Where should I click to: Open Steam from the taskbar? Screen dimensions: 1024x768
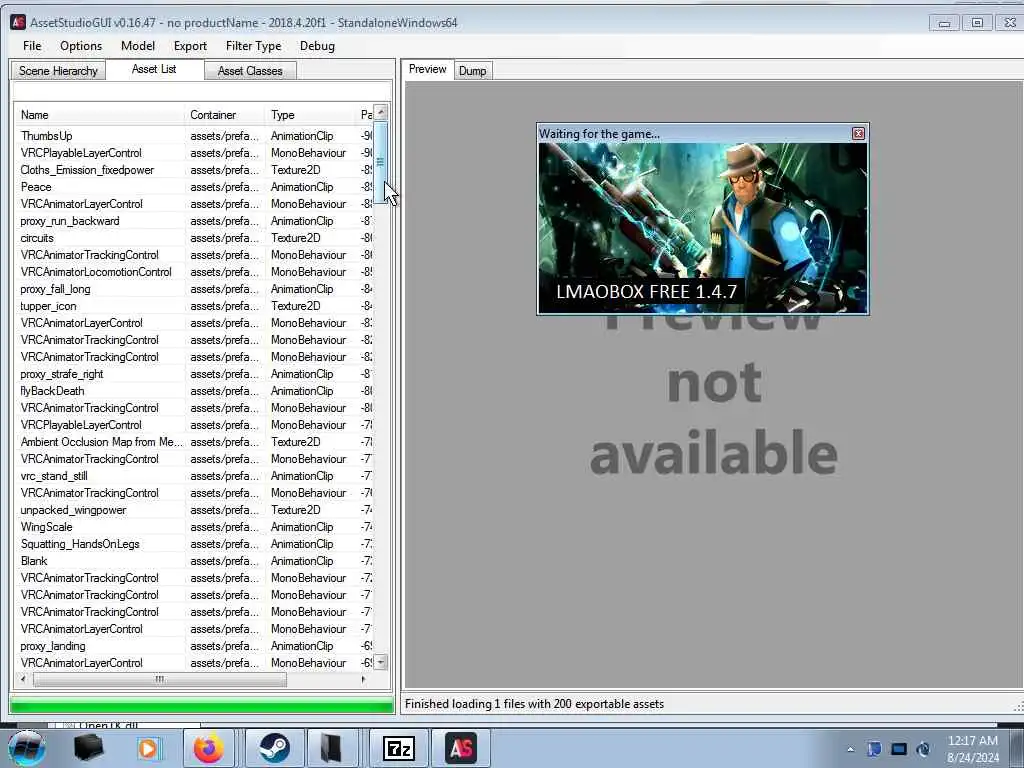point(274,748)
